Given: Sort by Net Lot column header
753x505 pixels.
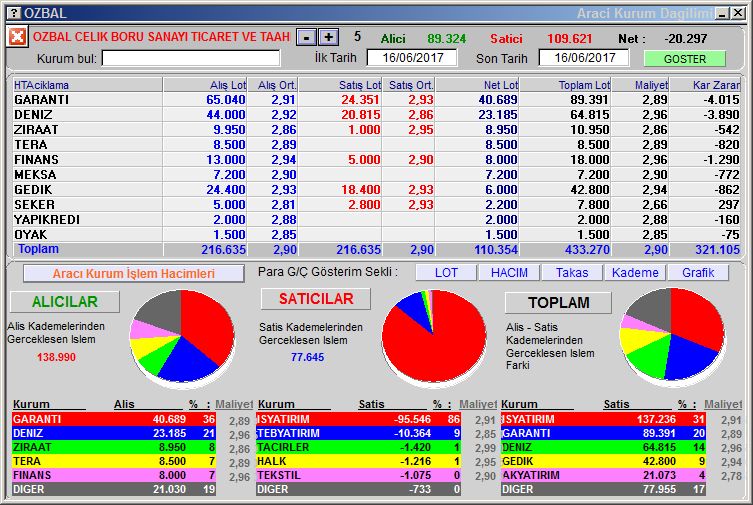Looking at the screenshot, I should (x=477, y=85).
